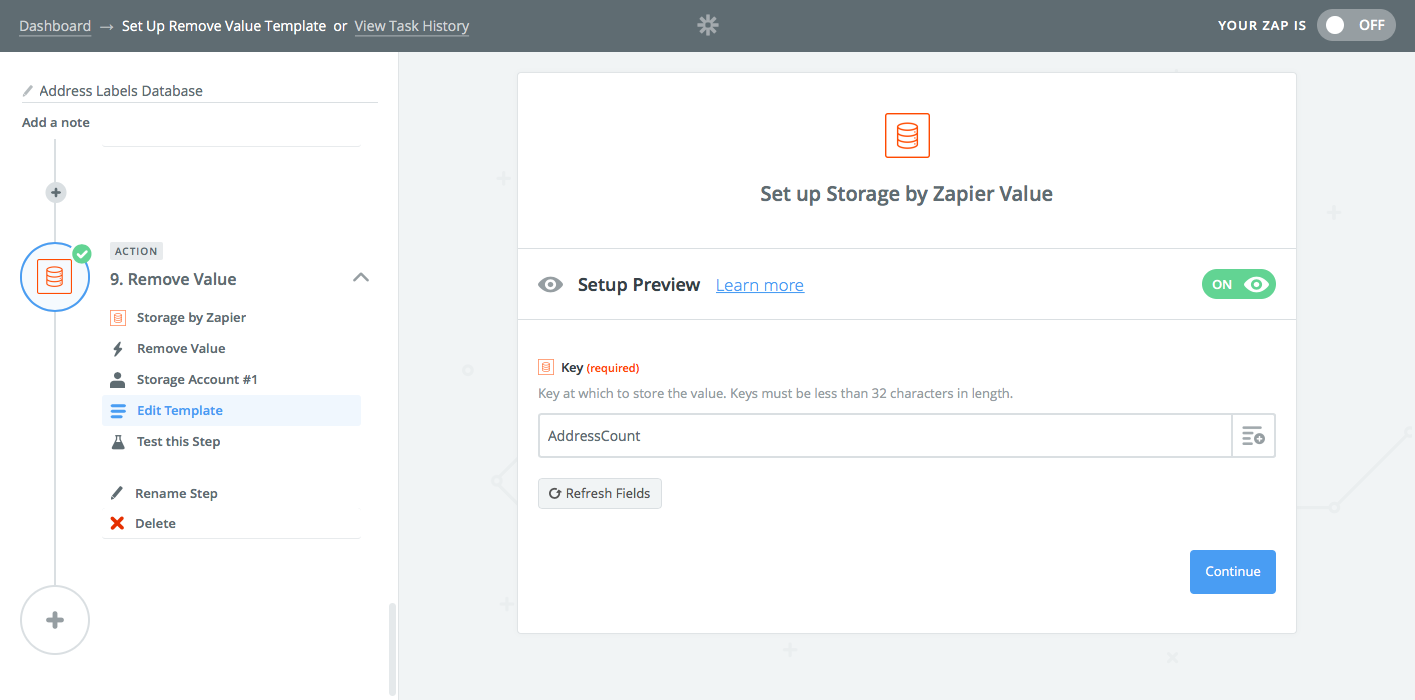
Task: Click the small plus between steps
Action: [x=56, y=192]
